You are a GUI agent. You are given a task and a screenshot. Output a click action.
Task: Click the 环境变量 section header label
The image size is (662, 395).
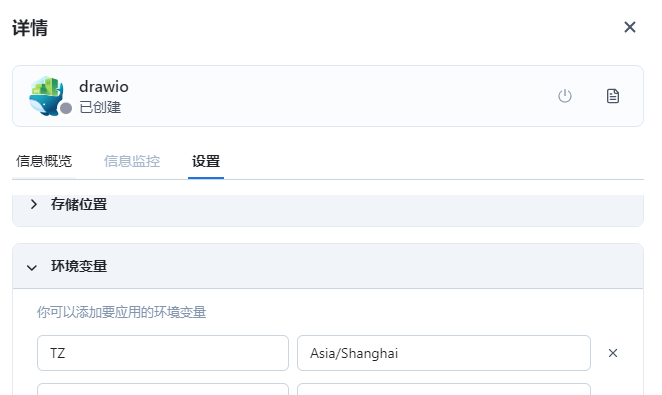point(79,266)
